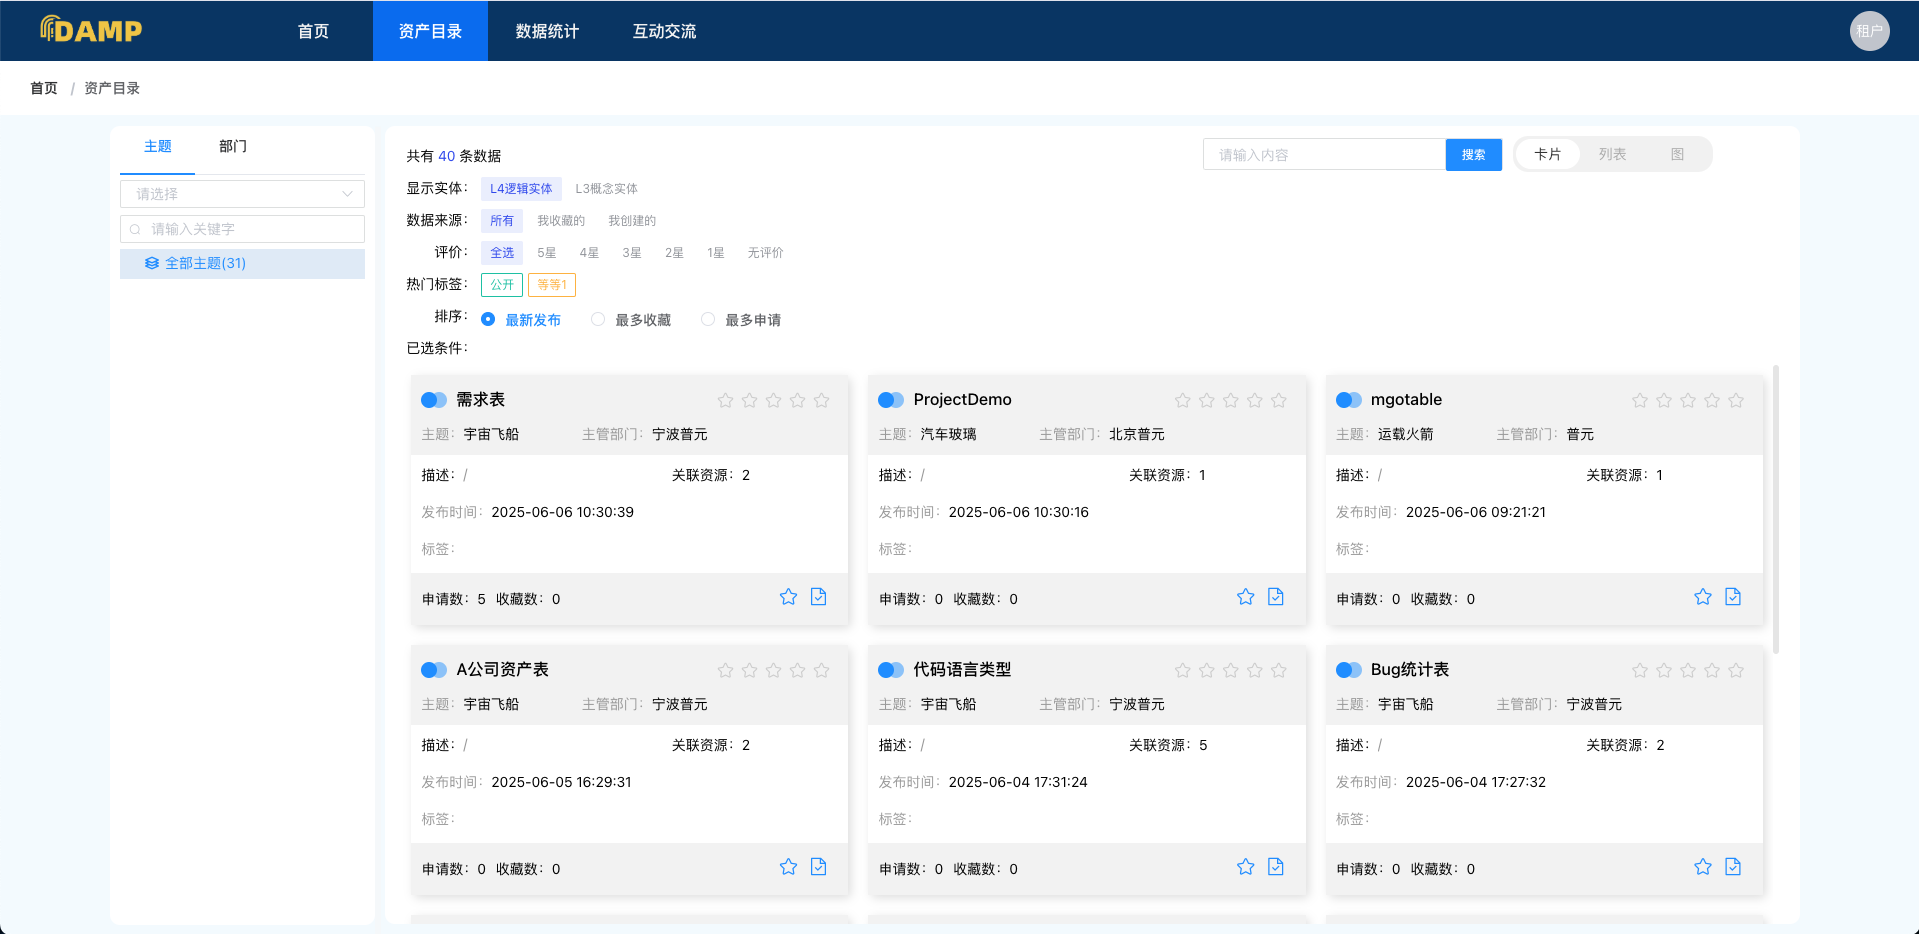Click the 搜索 button
This screenshot has height=934, width=1919.
pos(1473,155)
